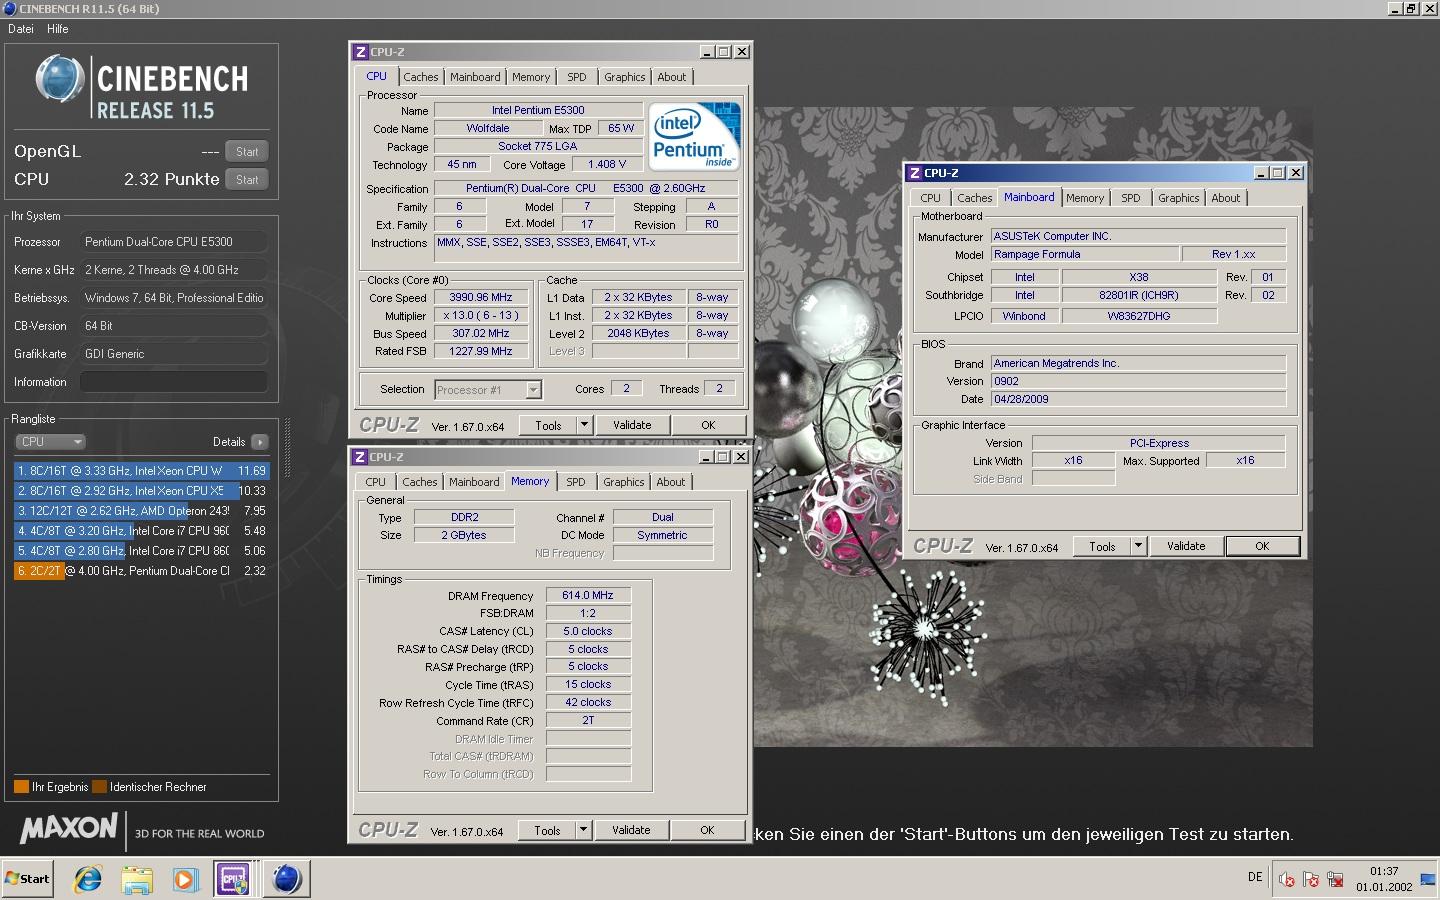Viewport: 1440px width, 900px height.
Task: Start the OpenGL benchmark
Action: (247, 152)
